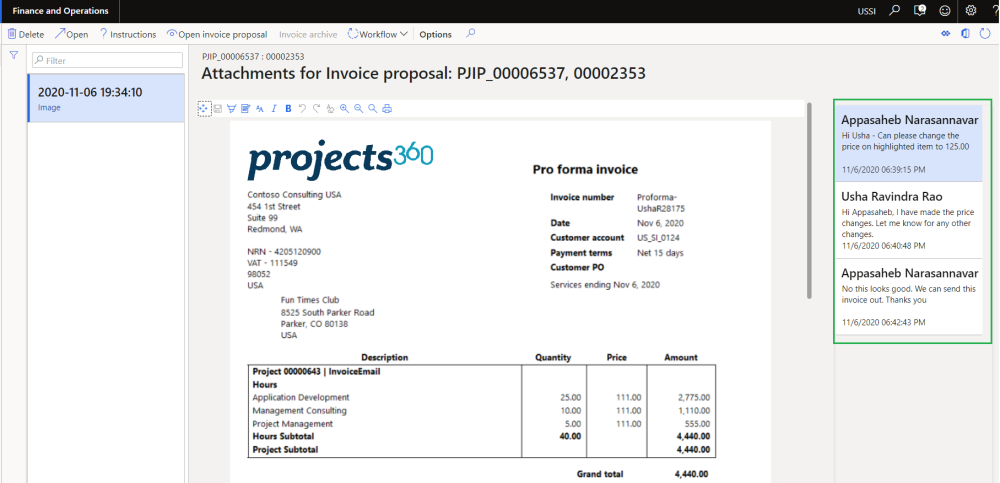
Task: Click the Delete button with trash icon
Action: pos(26,34)
